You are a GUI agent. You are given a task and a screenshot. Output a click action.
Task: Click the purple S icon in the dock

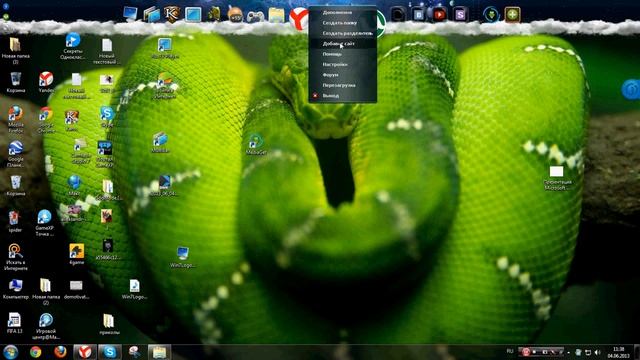(x=460, y=15)
